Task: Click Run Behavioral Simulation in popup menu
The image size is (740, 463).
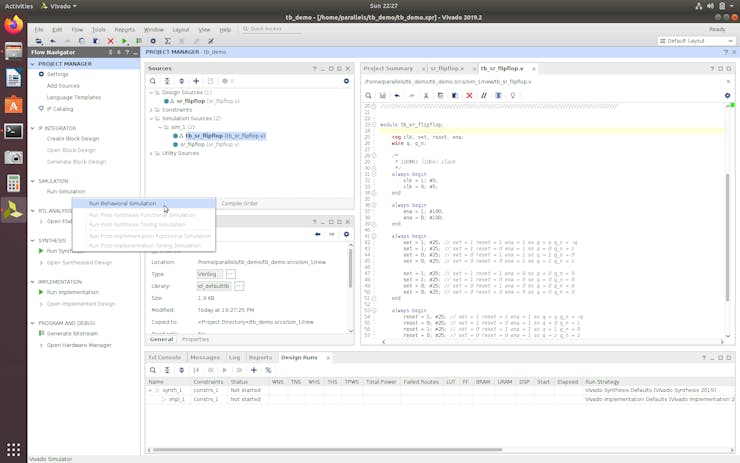Action: click(x=122, y=204)
